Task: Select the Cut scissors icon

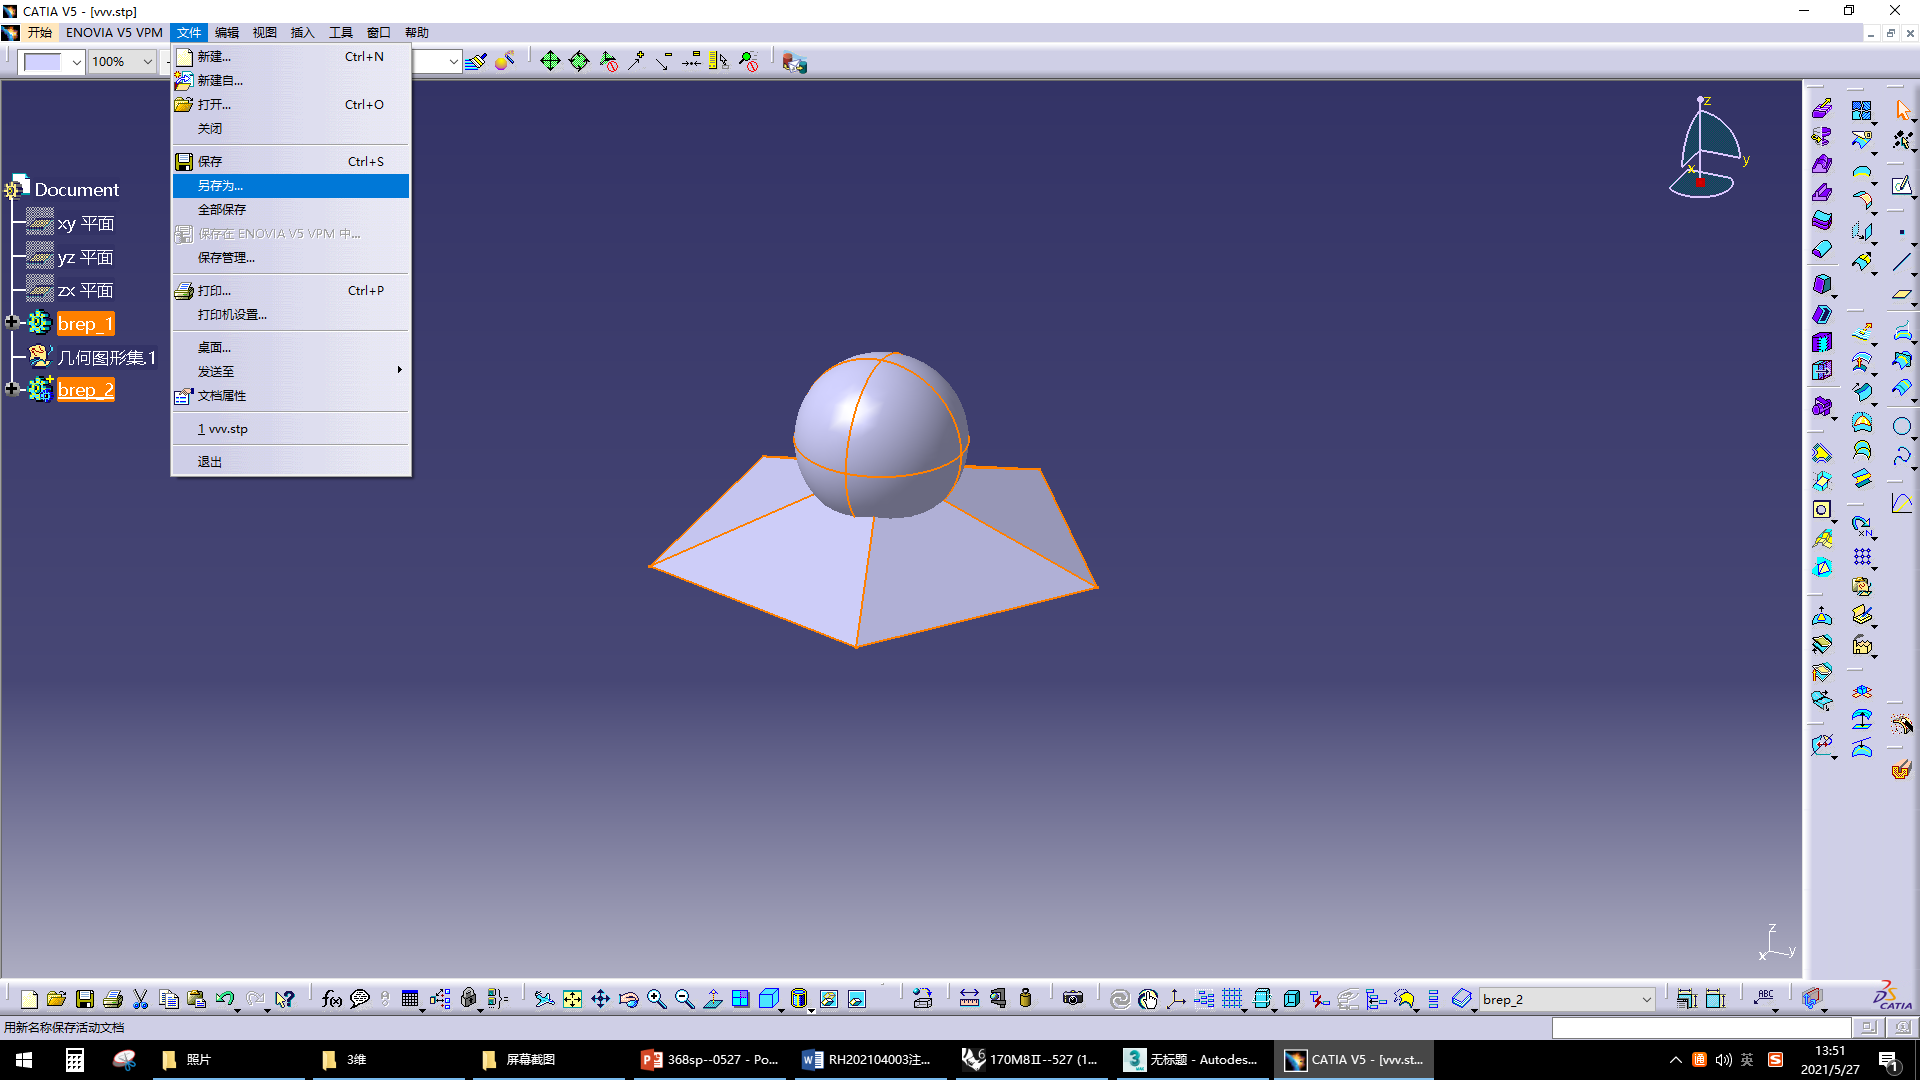Action: point(140,999)
